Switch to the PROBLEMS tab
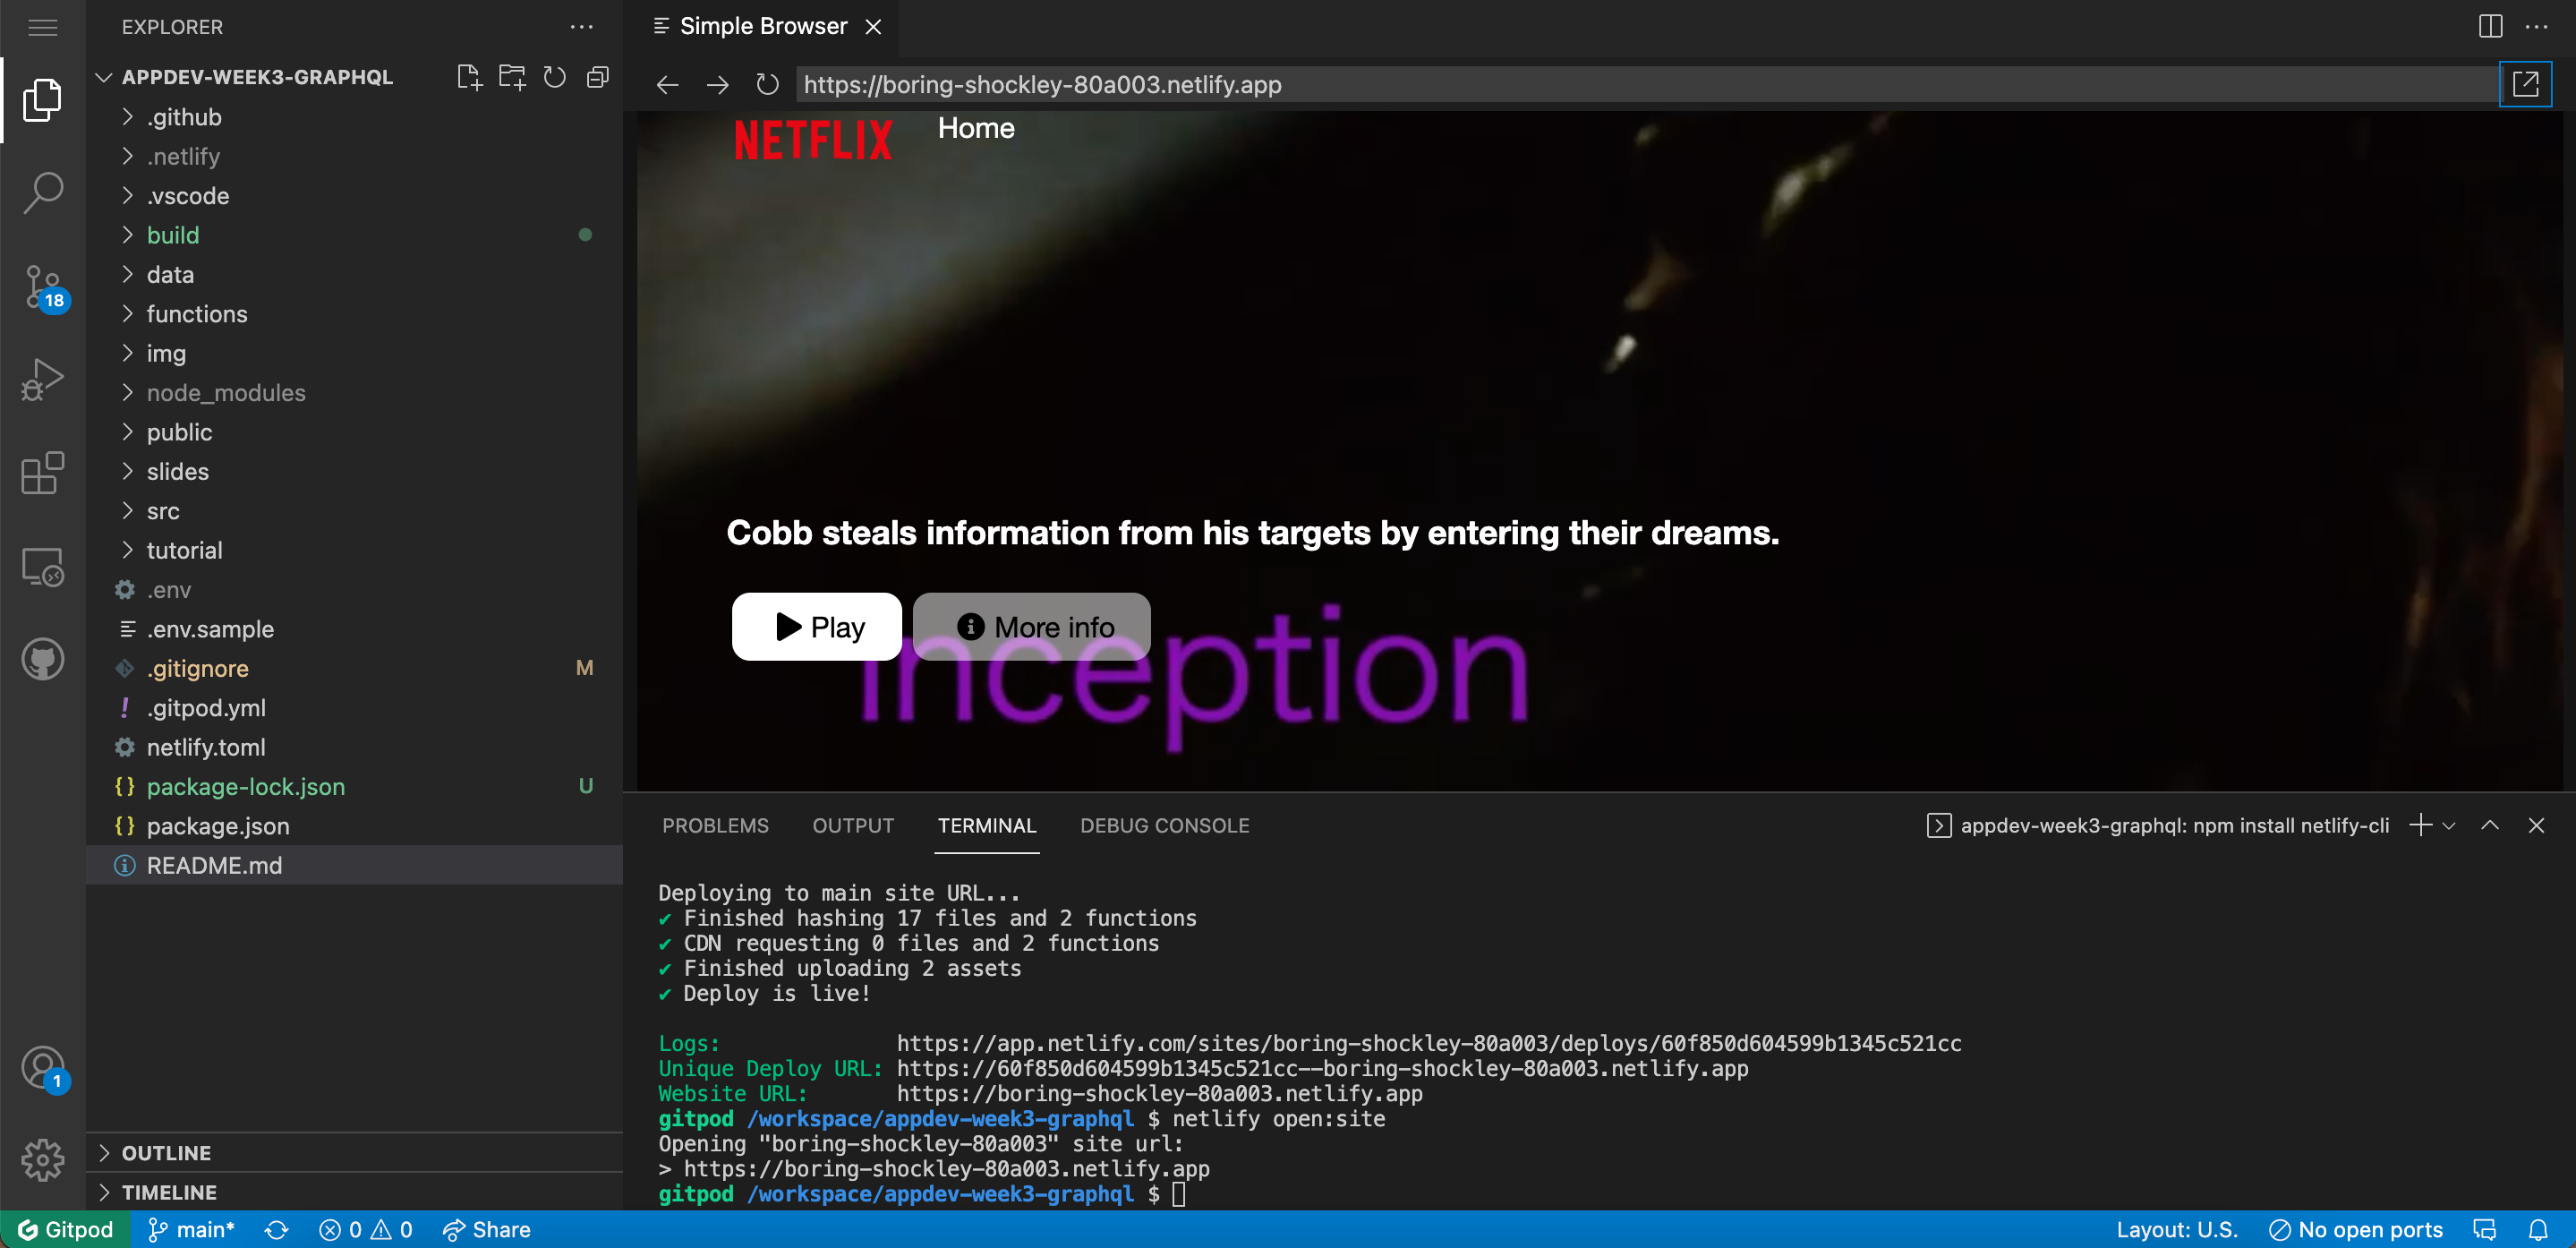The height and width of the screenshot is (1248, 2576). point(714,825)
